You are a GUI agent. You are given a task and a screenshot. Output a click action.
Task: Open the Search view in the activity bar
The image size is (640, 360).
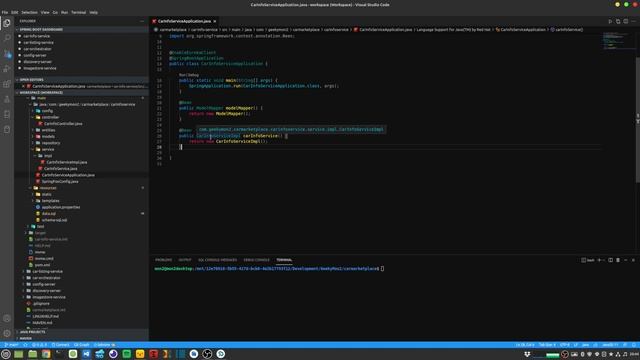(x=7, y=38)
